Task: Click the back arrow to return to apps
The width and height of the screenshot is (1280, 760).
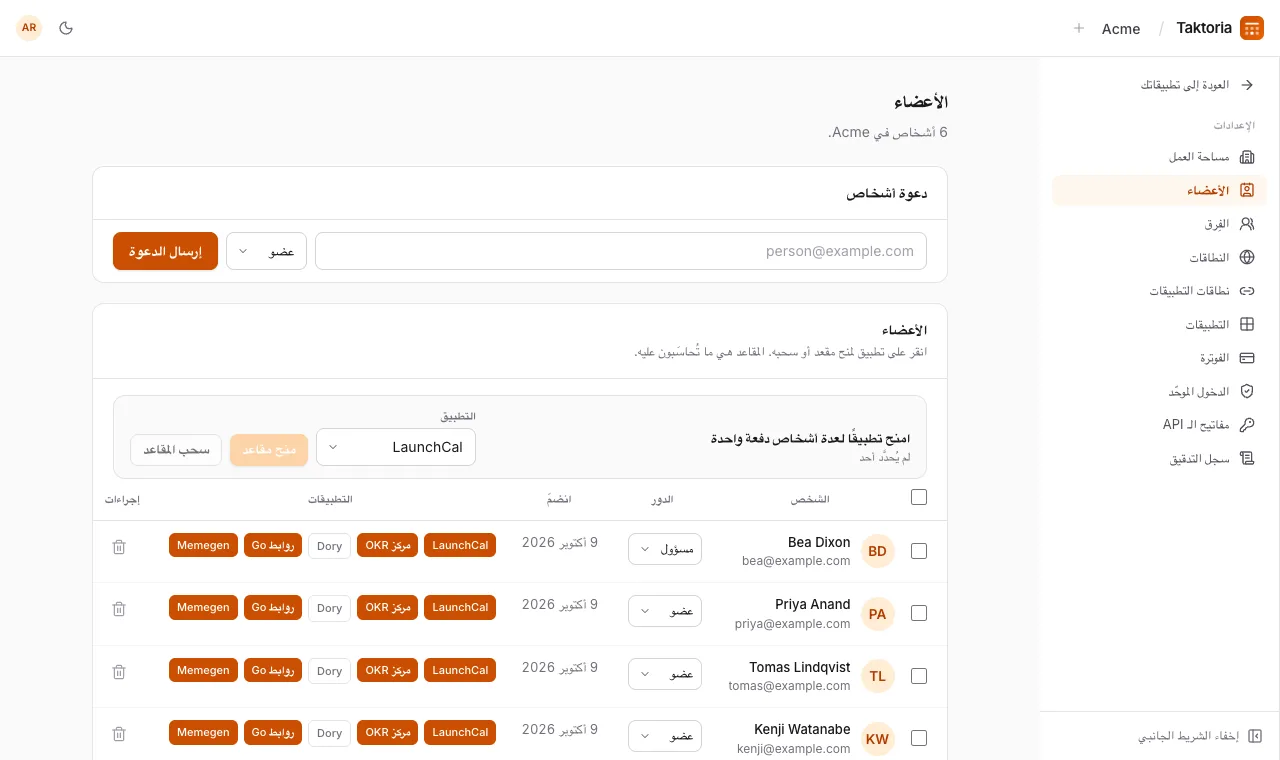Action: (1247, 85)
